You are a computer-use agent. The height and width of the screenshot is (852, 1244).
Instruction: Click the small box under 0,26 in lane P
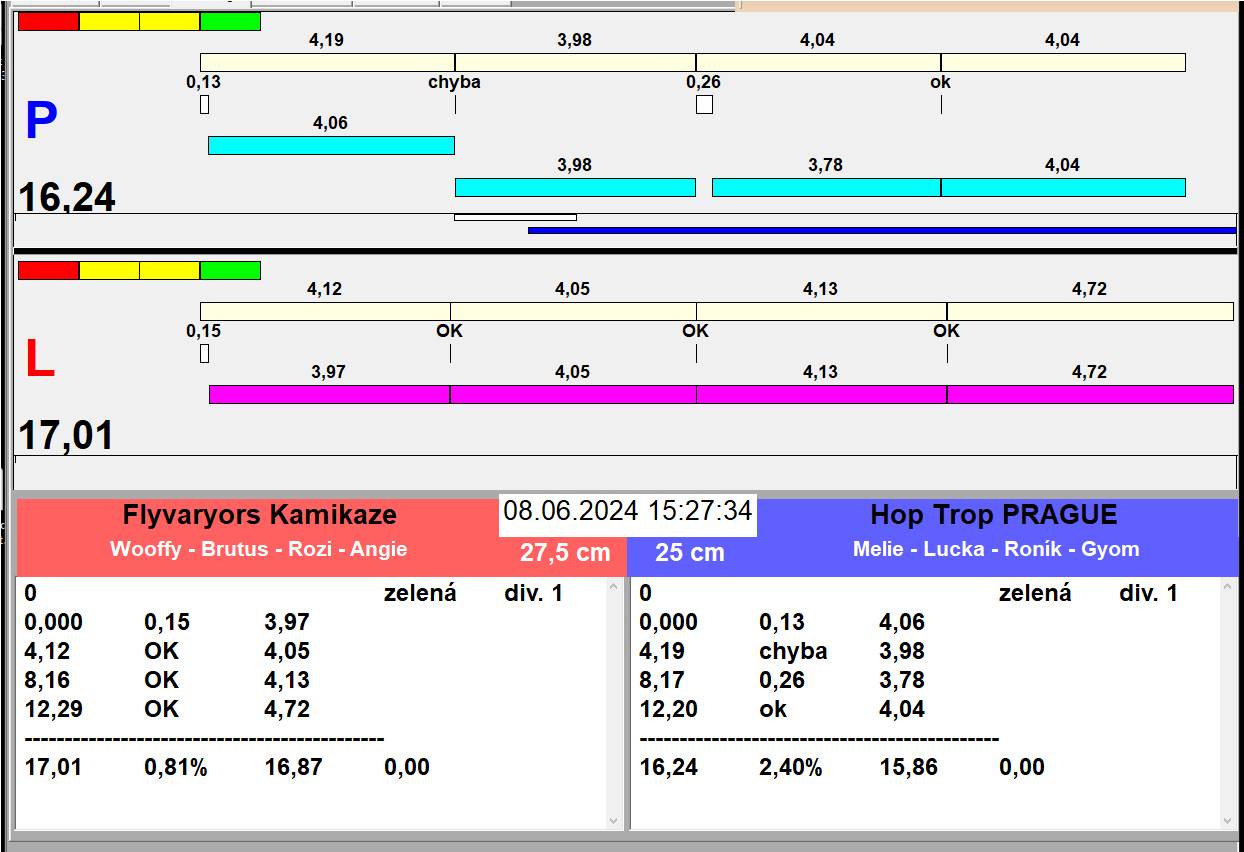click(x=704, y=104)
